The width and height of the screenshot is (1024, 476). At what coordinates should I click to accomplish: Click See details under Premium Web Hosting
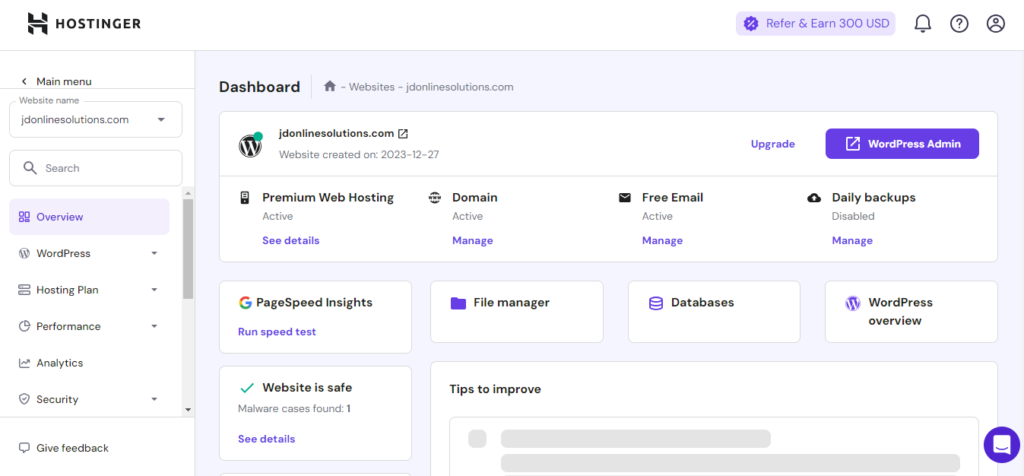(291, 240)
